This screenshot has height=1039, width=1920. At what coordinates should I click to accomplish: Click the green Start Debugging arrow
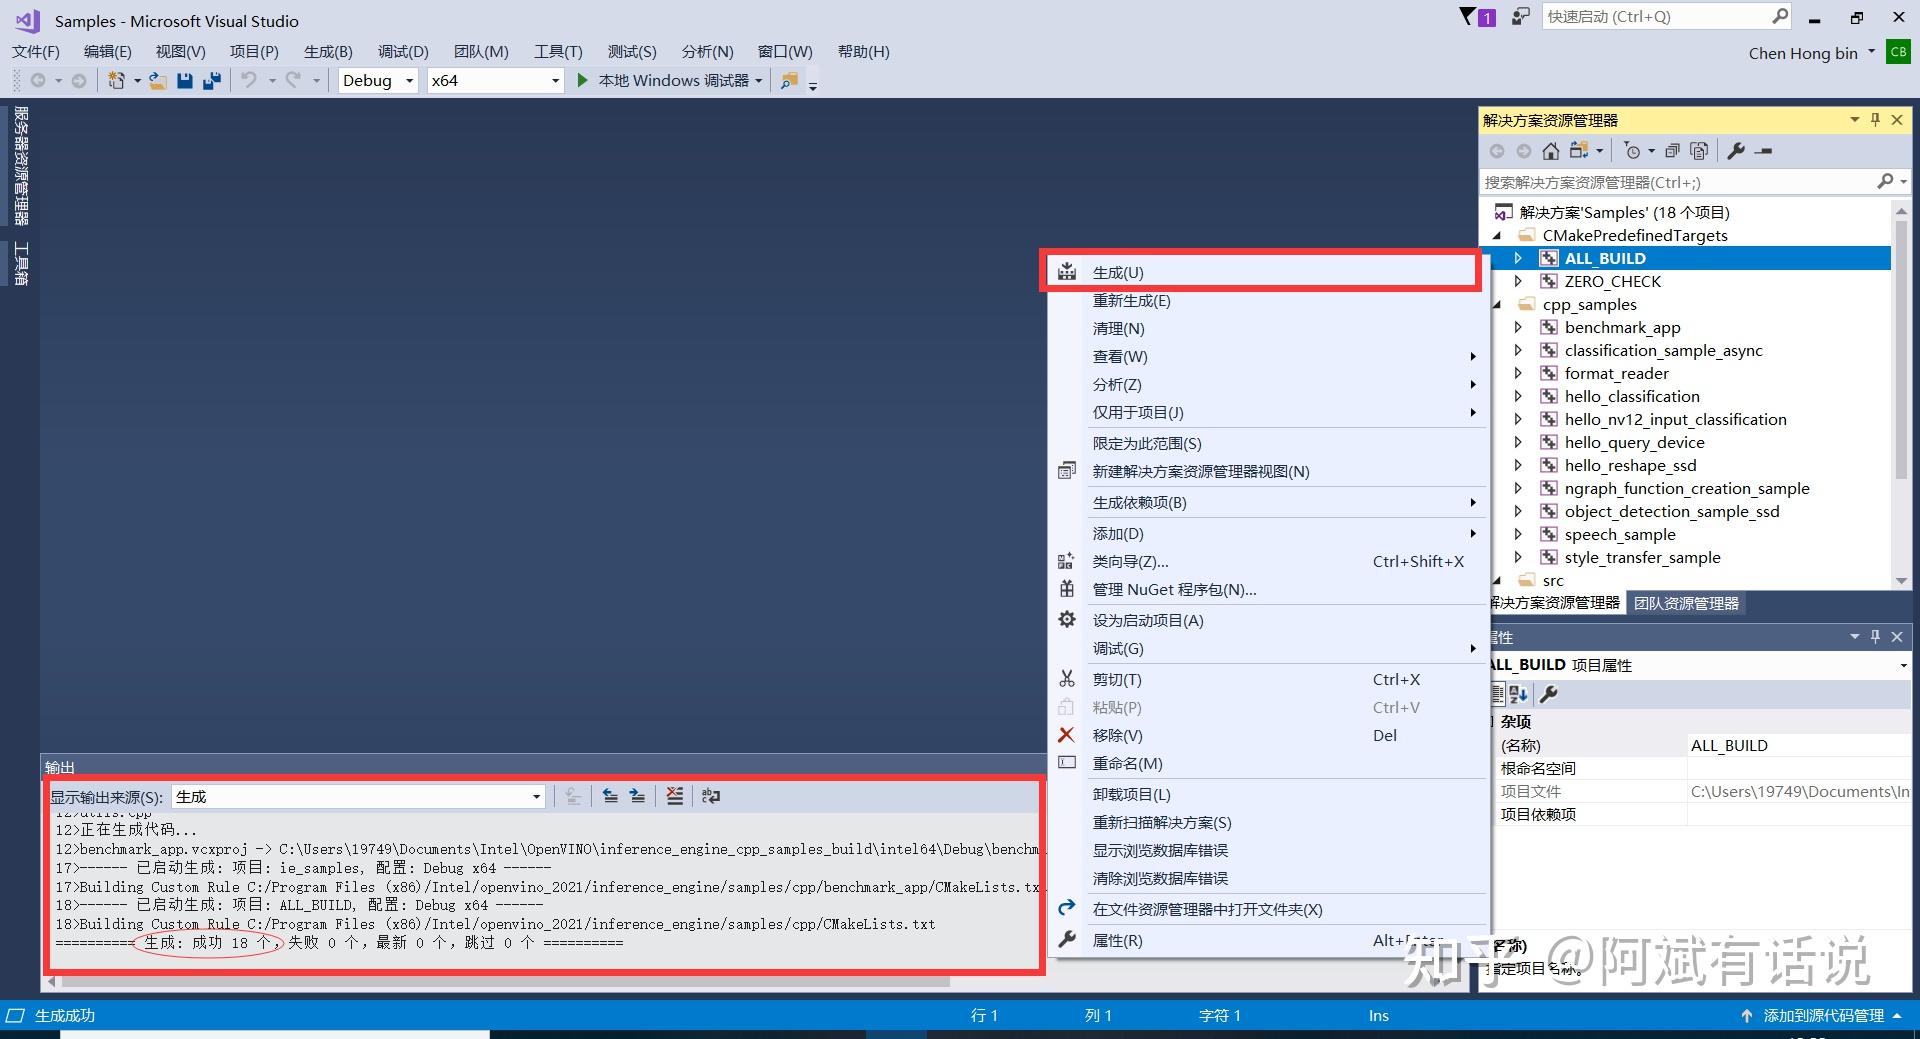click(582, 80)
